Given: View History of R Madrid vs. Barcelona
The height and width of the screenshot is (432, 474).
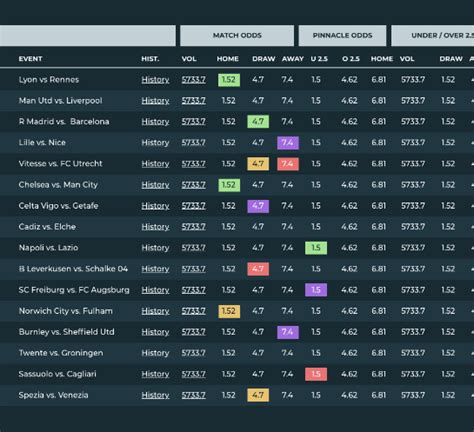Looking at the screenshot, I should (x=155, y=122).
